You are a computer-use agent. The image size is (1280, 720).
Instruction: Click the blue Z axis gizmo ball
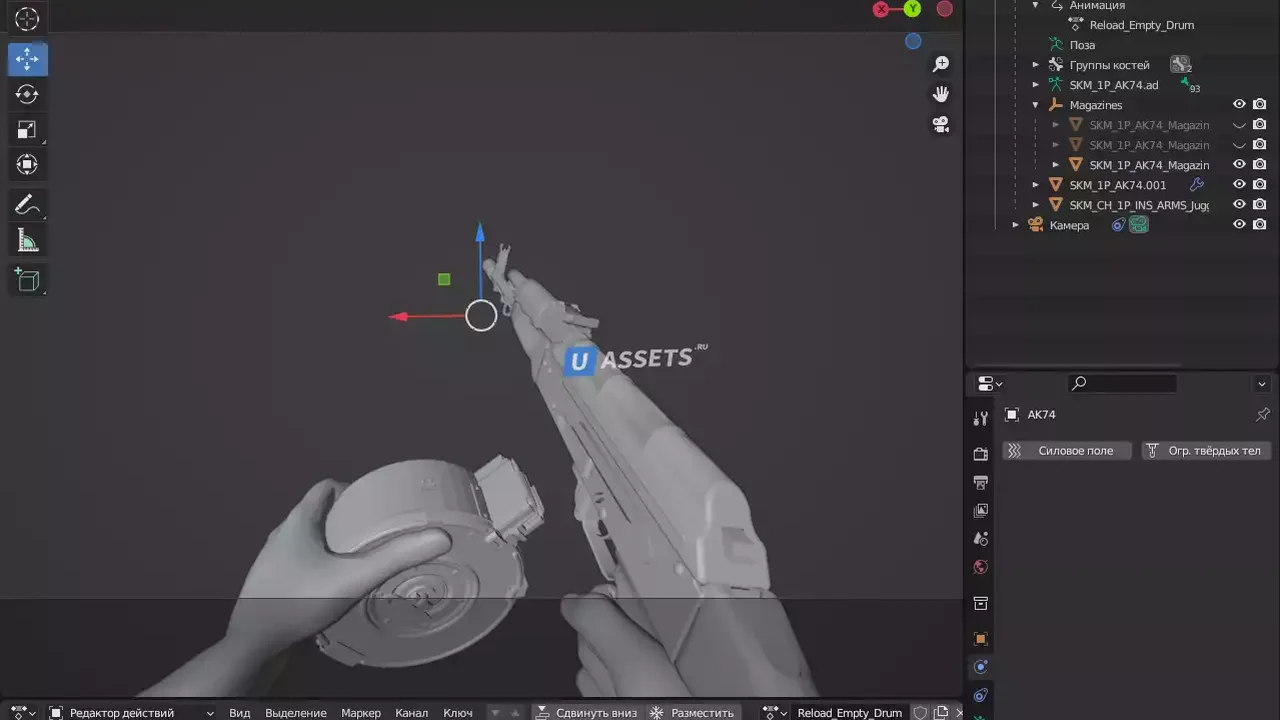pos(913,41)
